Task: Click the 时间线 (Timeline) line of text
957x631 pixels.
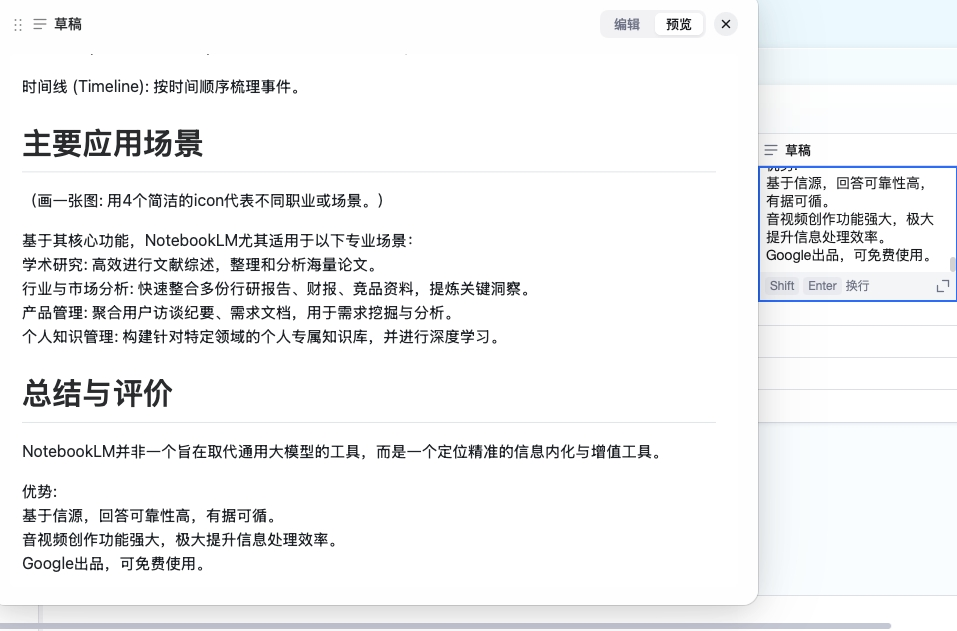Action: (x=162, y=87)
